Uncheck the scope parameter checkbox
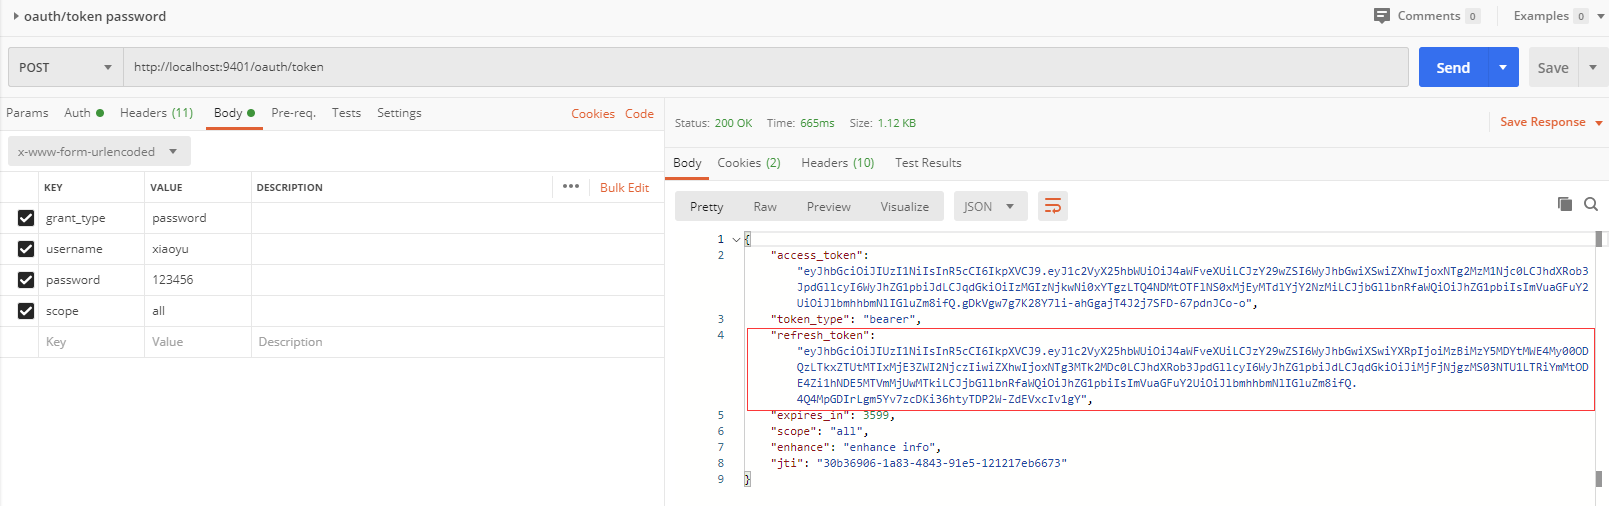Screen dimensions: 1609x506 point(26,311)
